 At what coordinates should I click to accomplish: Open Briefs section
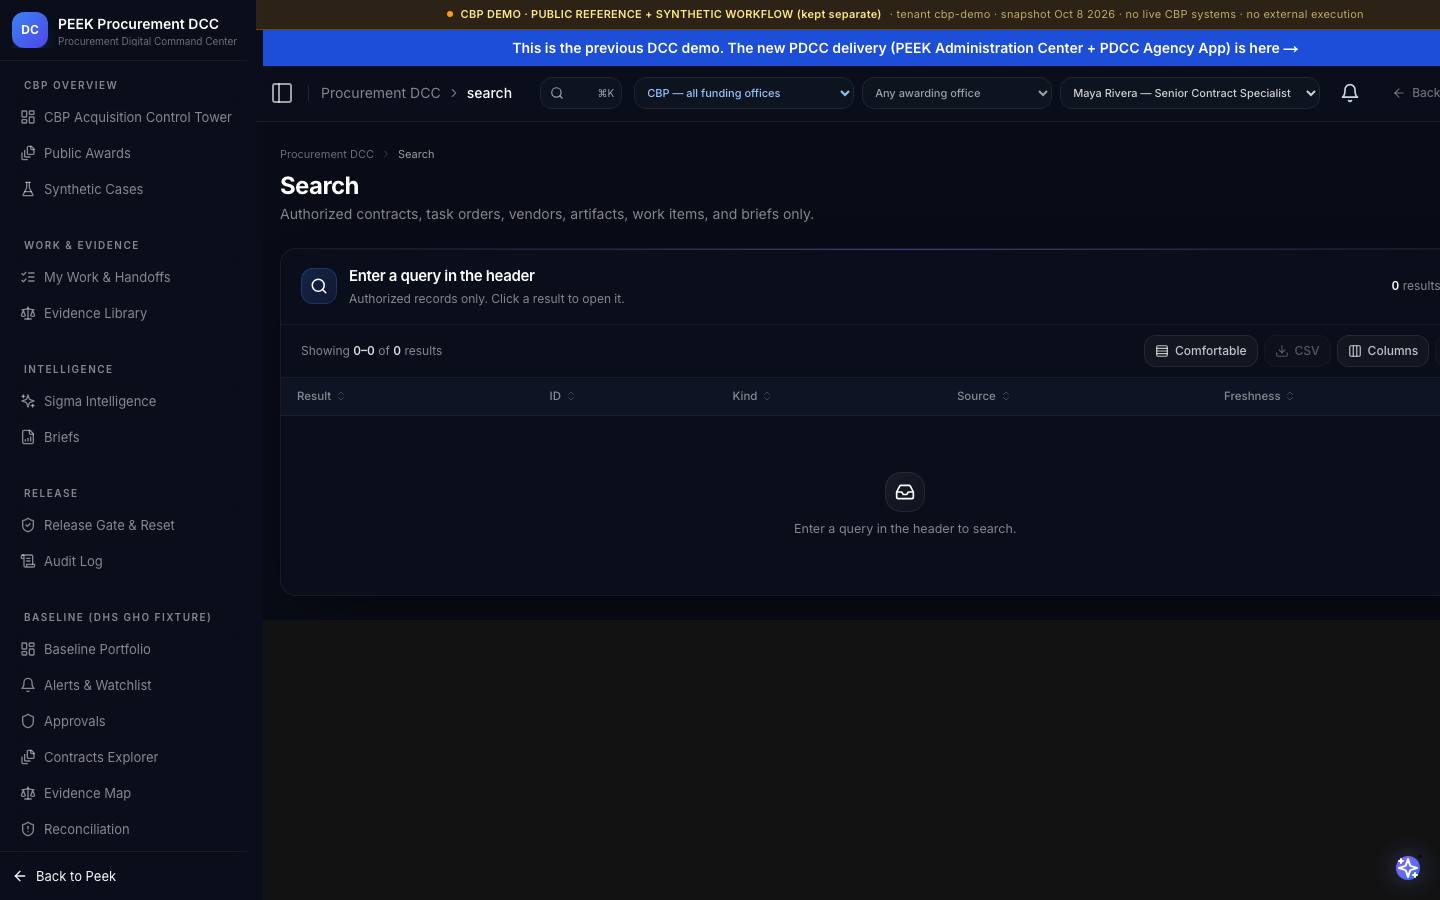point(126,437)
